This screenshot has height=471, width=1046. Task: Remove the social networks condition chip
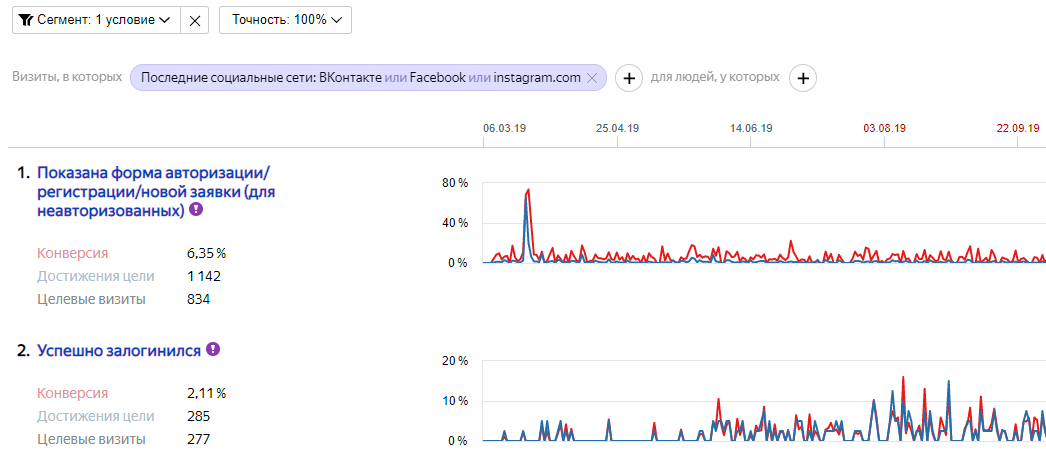point(592,77)
